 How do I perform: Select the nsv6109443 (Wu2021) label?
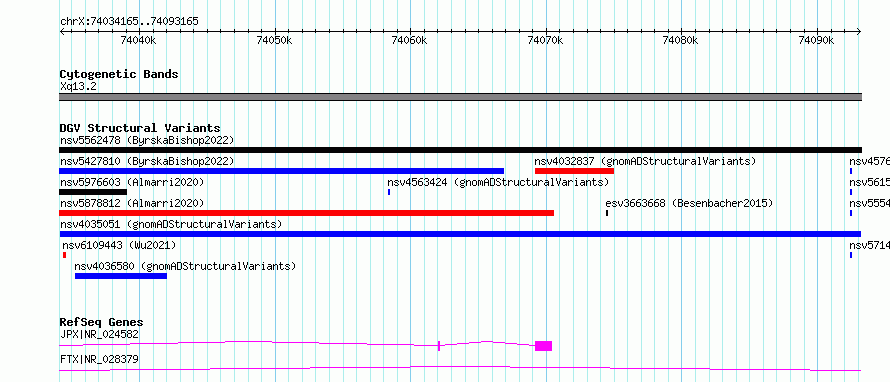click(119, 245)
